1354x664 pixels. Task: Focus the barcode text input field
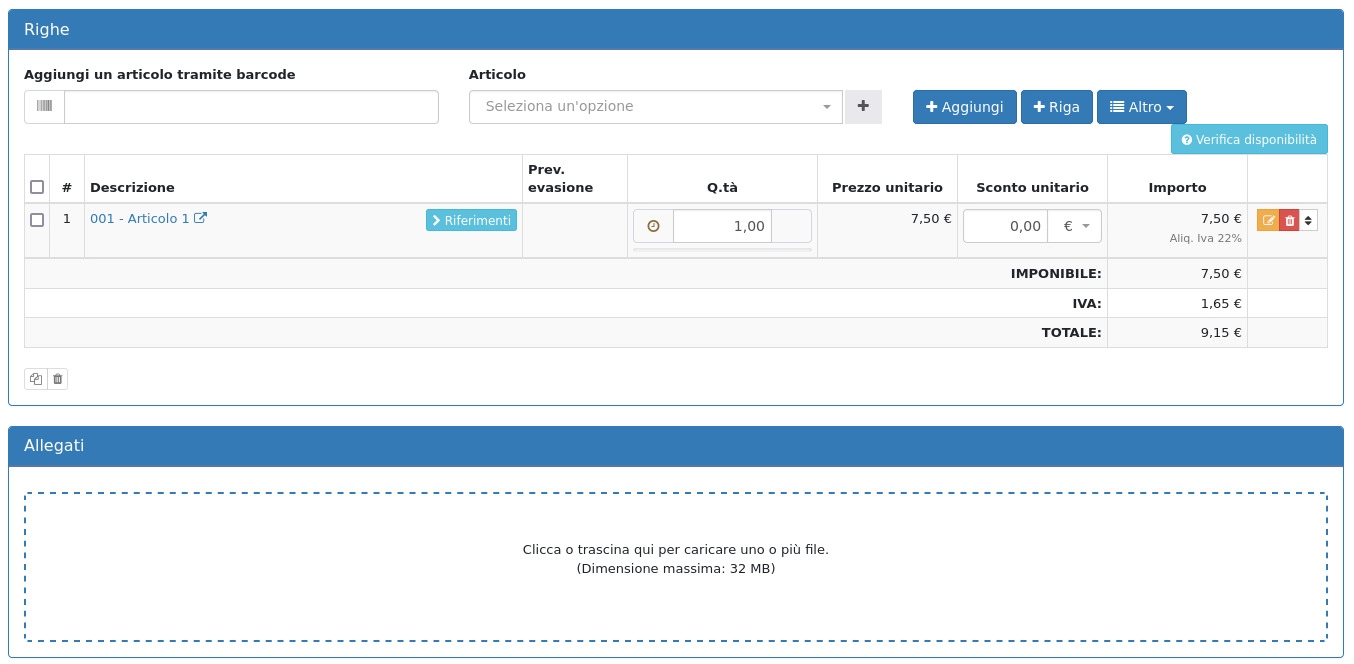(x=251, y=107)
